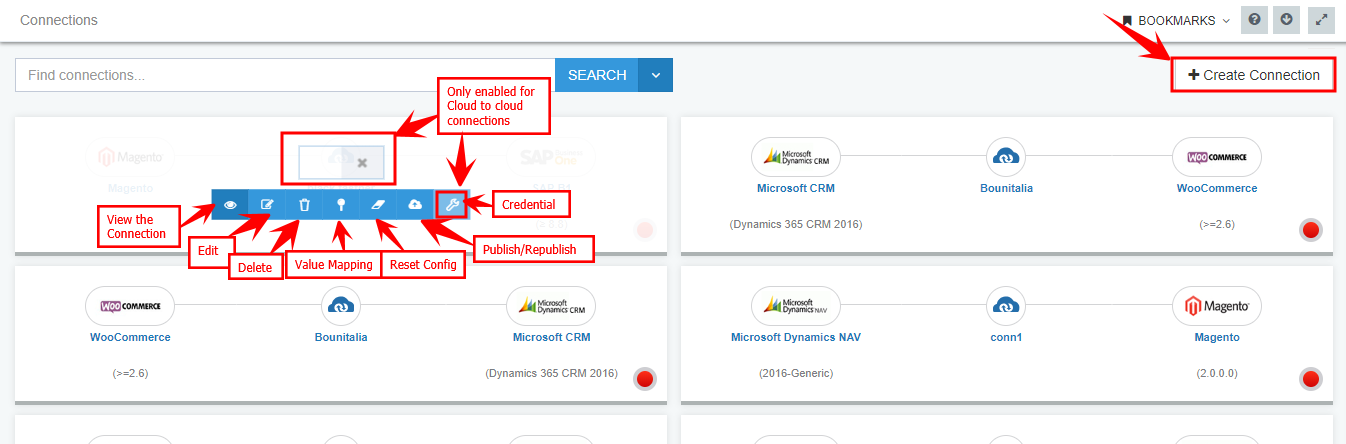Screen dimensions: 1346x444
Task: Click Microsoft Dynamics CRM logo above the 'Microsoft CRM' label in the card ending with WooCommerce
Action: pyautogui.click(x=796, y=157)
